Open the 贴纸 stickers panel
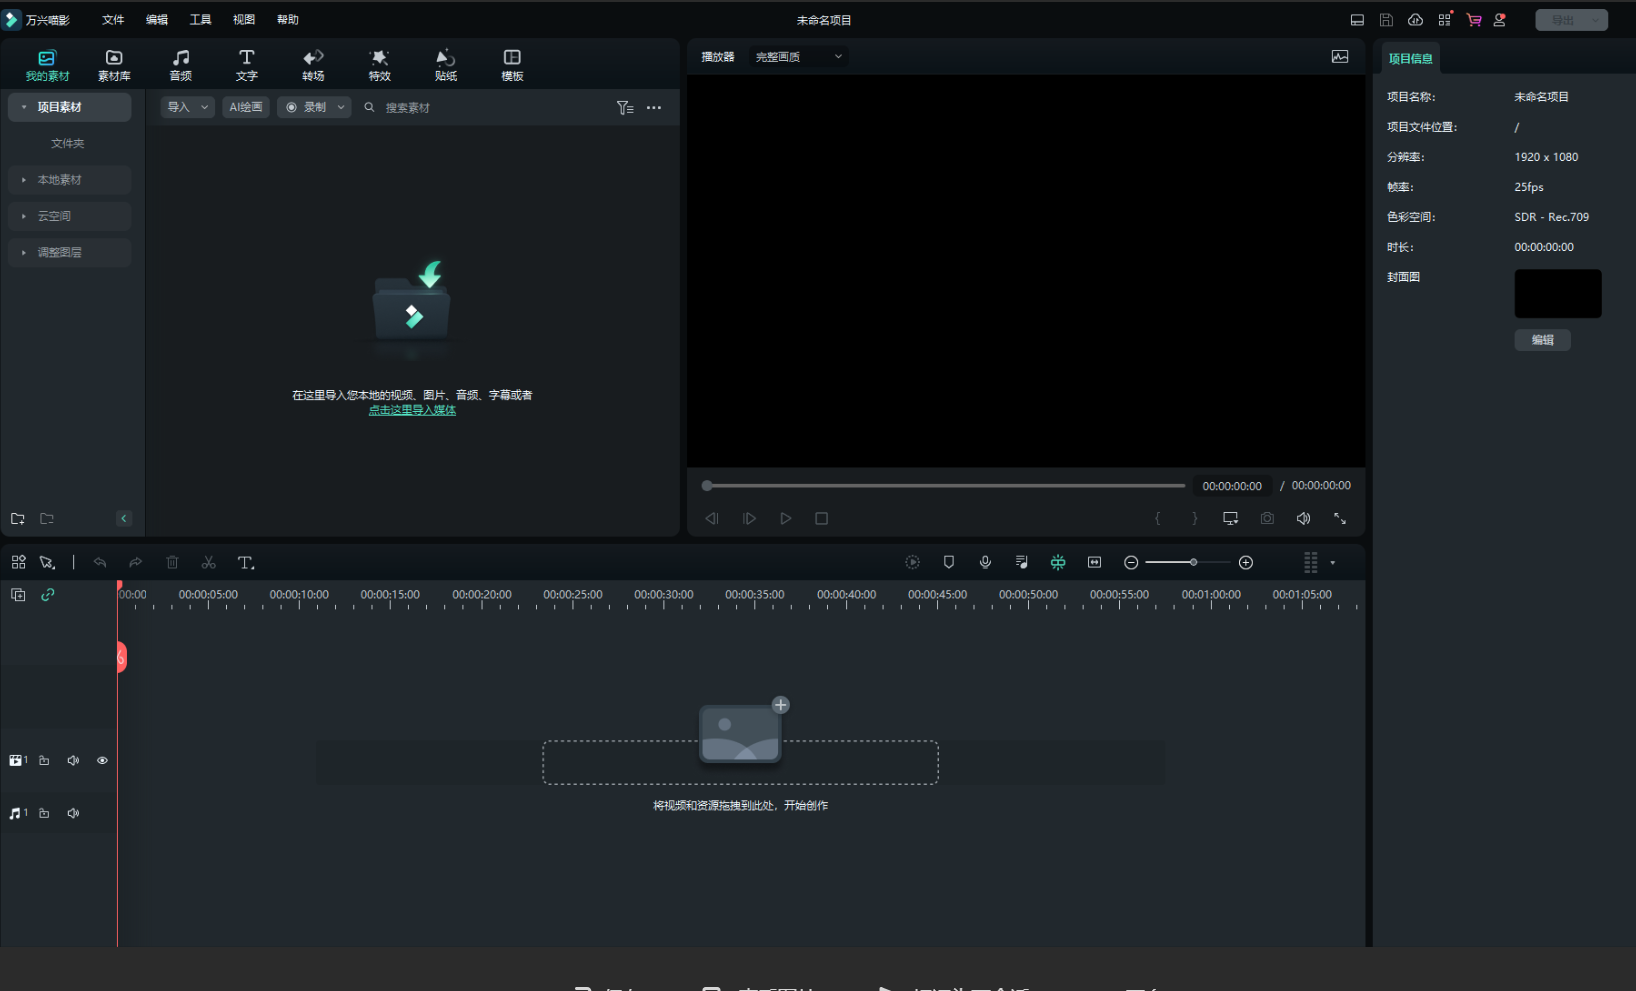This screenshot has height=991, width=1636. coord(446,65)
